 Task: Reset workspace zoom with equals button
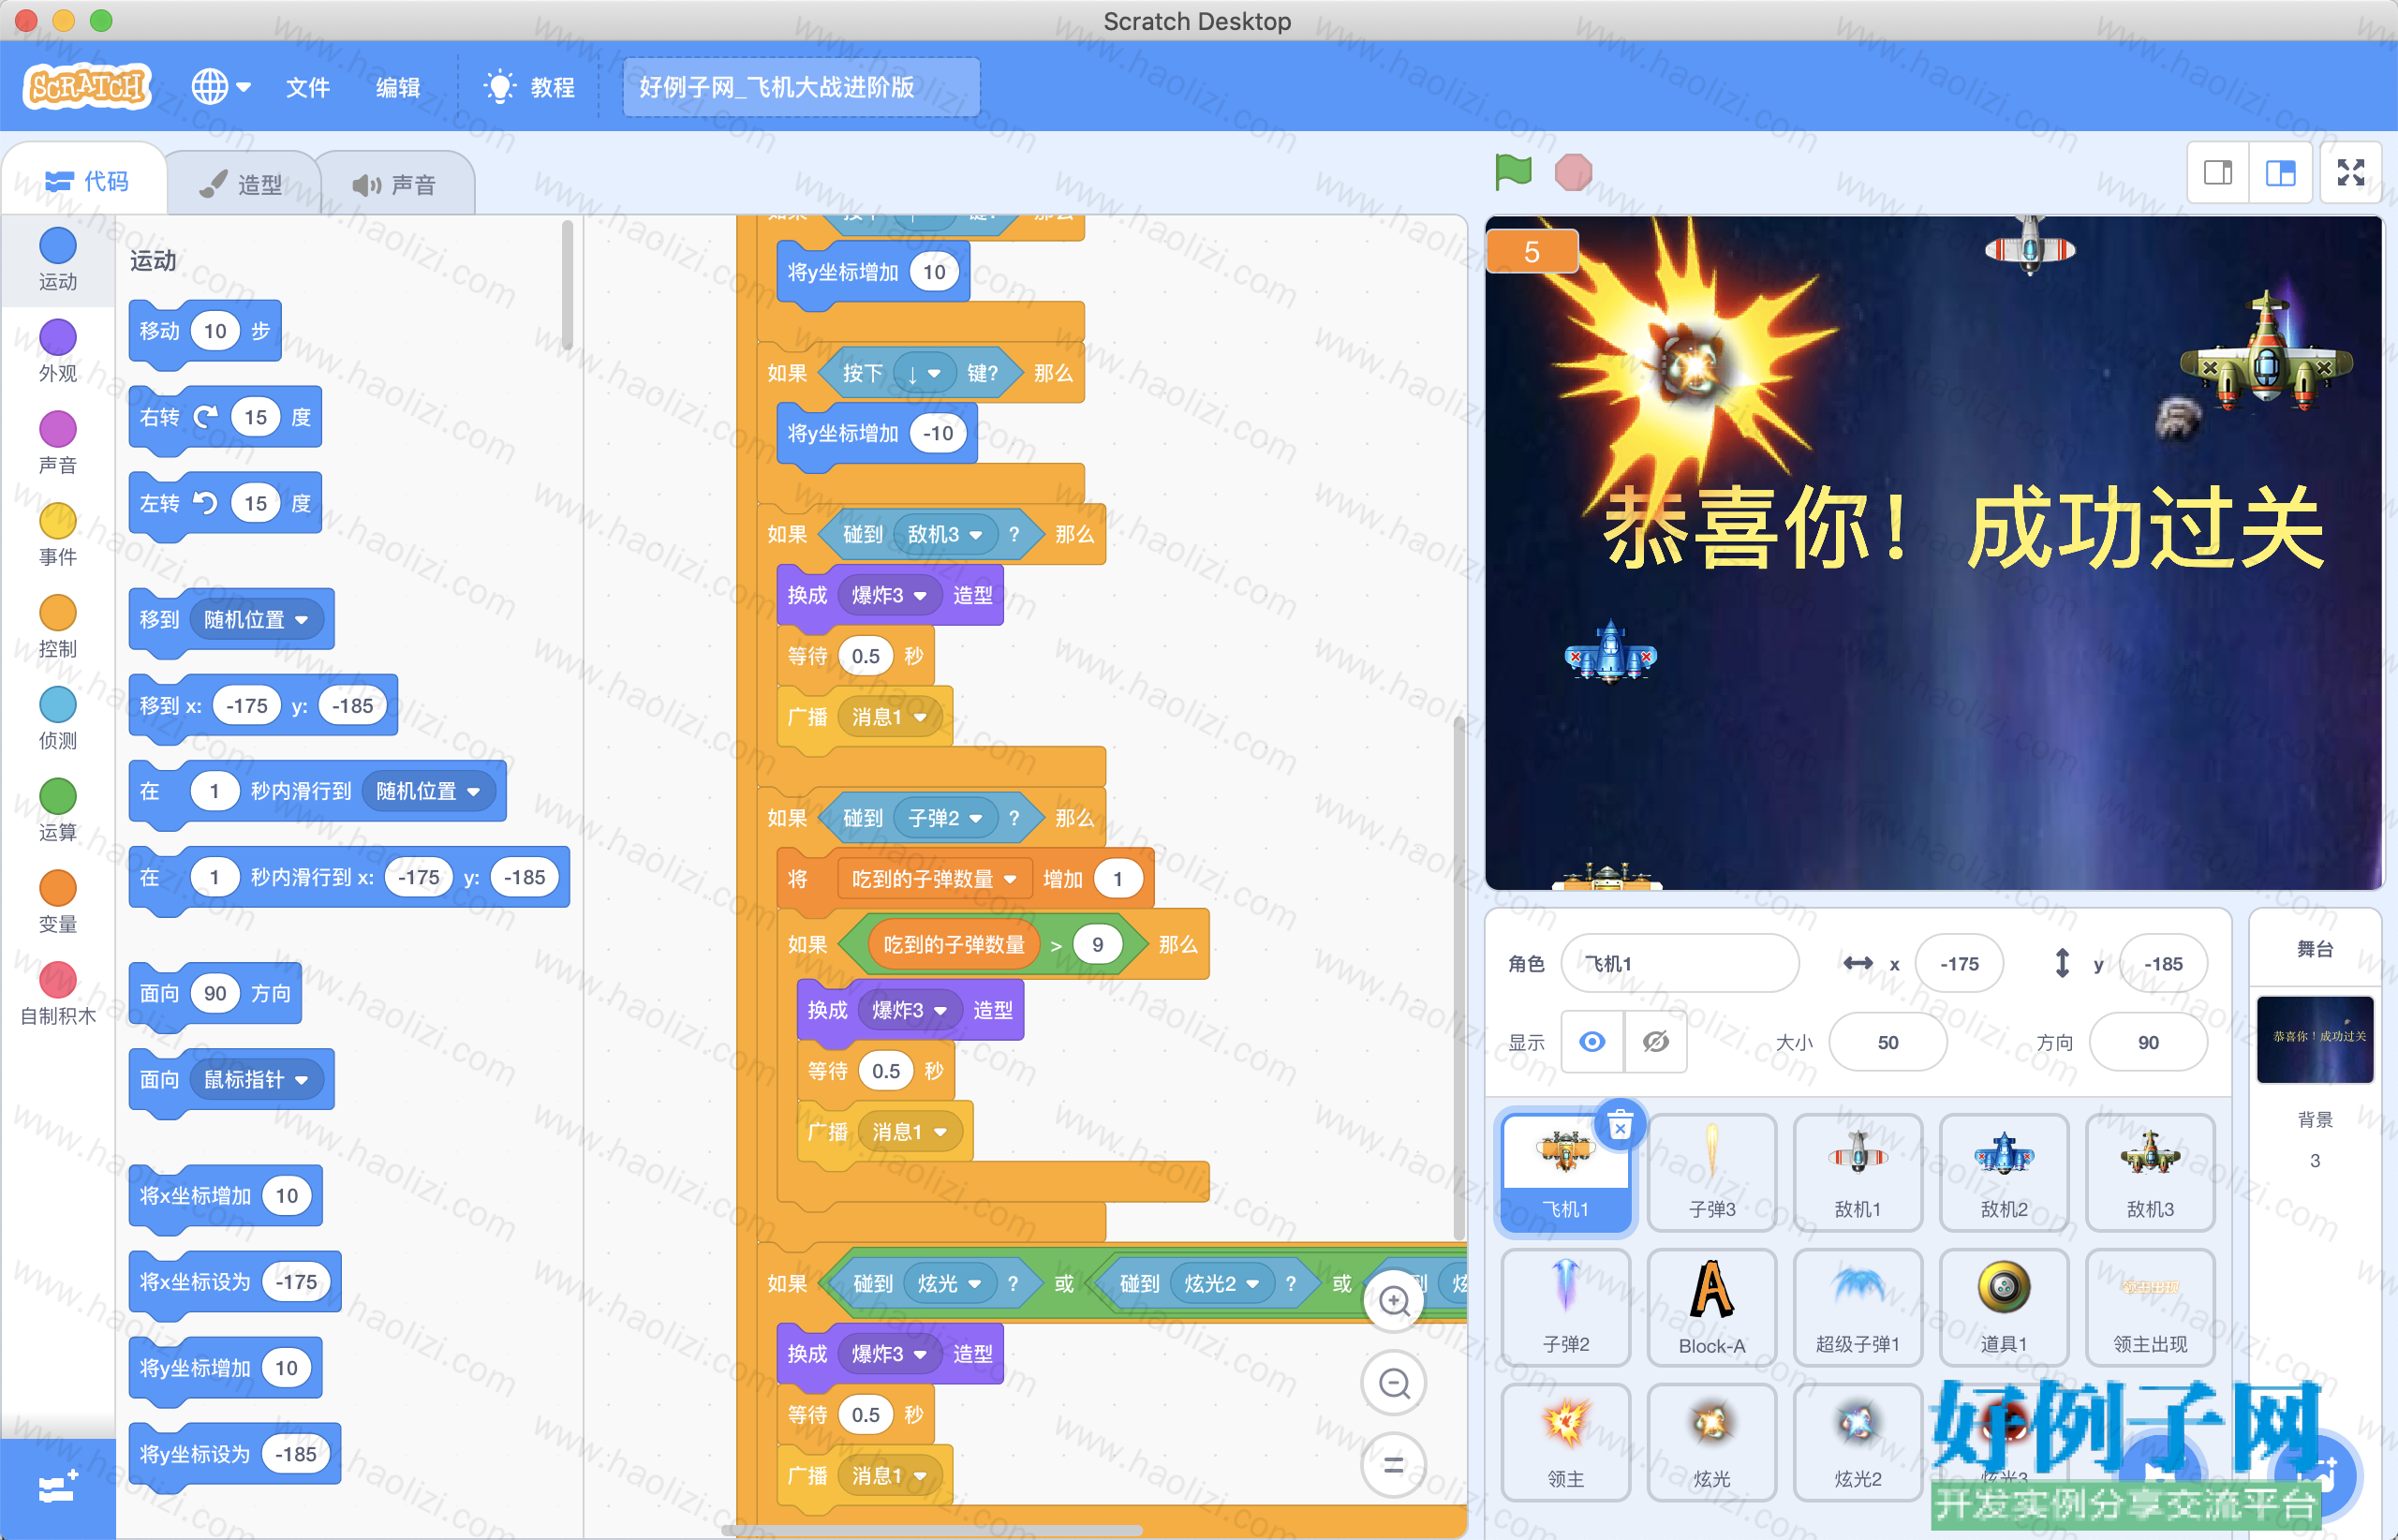tap(1394, 1465)
